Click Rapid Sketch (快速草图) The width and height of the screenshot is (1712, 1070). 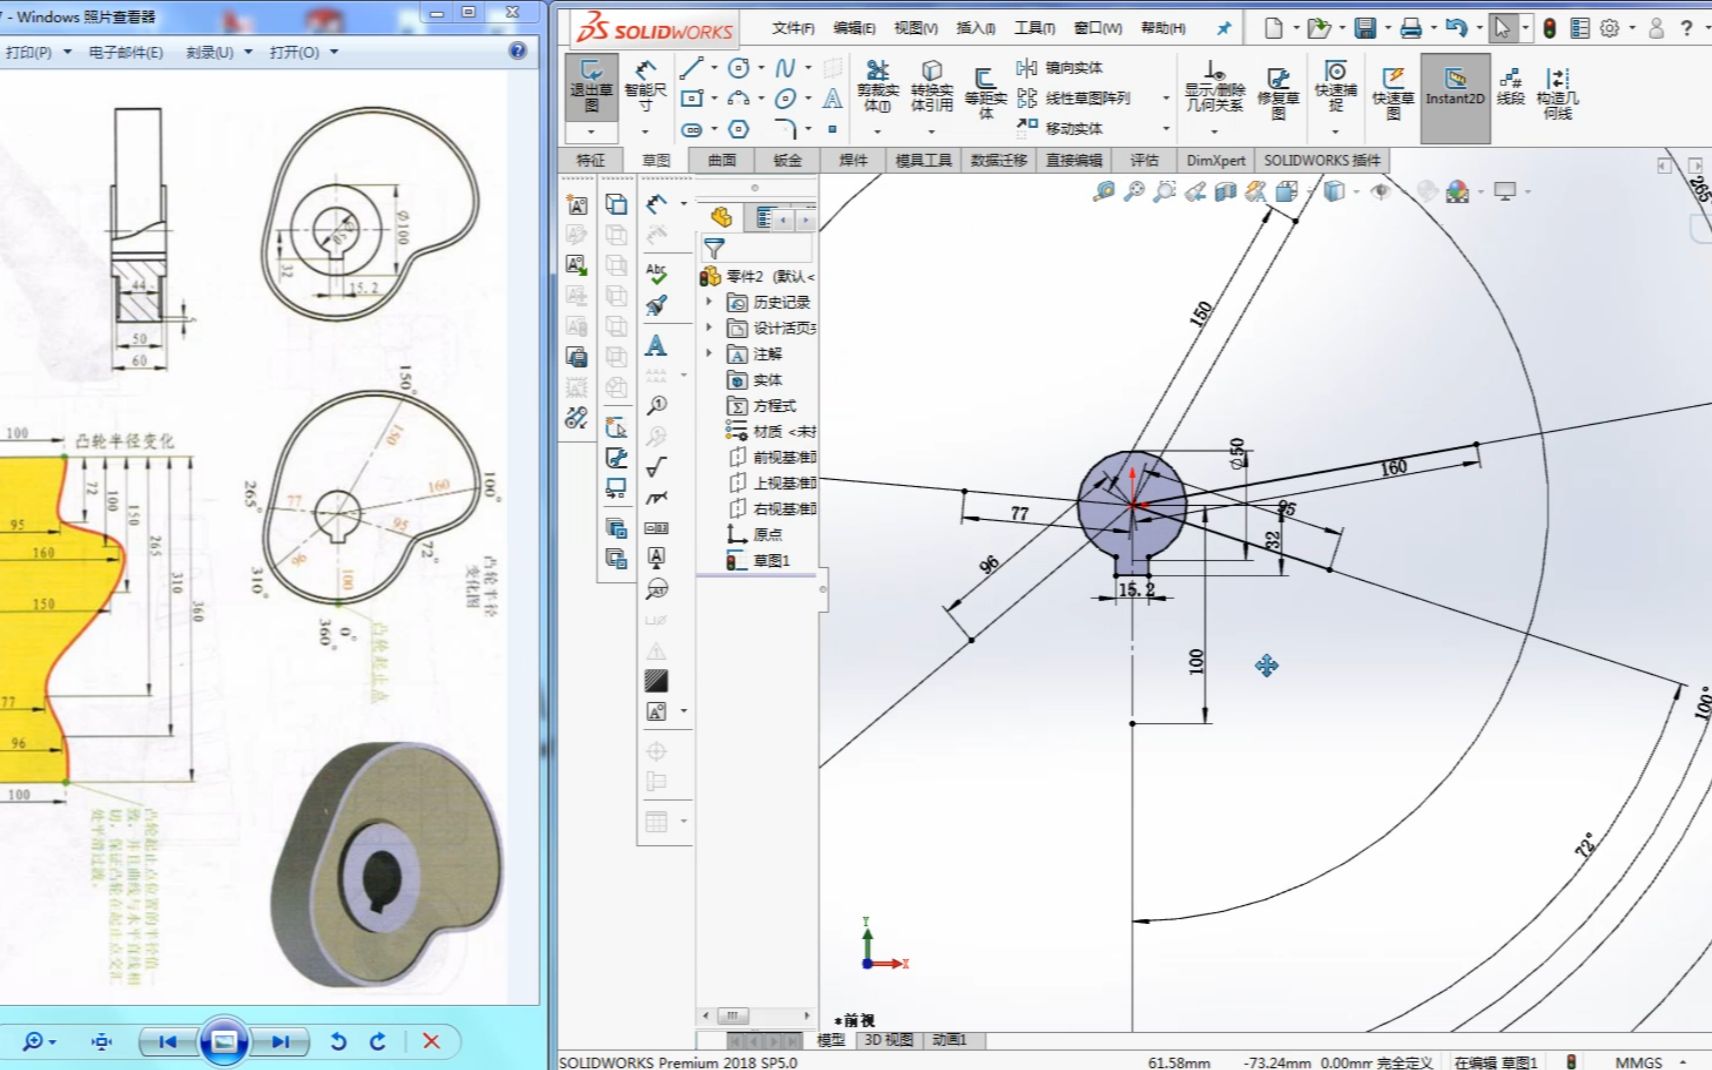[1393, 92]
